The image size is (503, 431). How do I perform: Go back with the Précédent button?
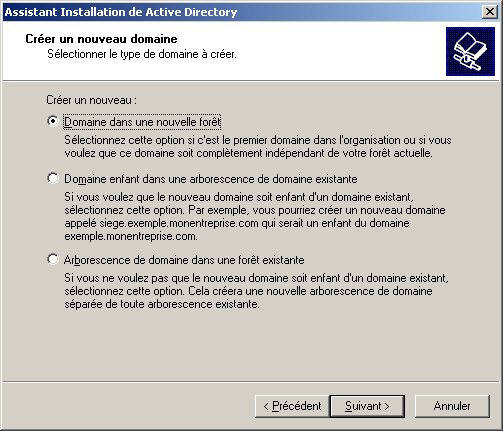tap(292, 406)
